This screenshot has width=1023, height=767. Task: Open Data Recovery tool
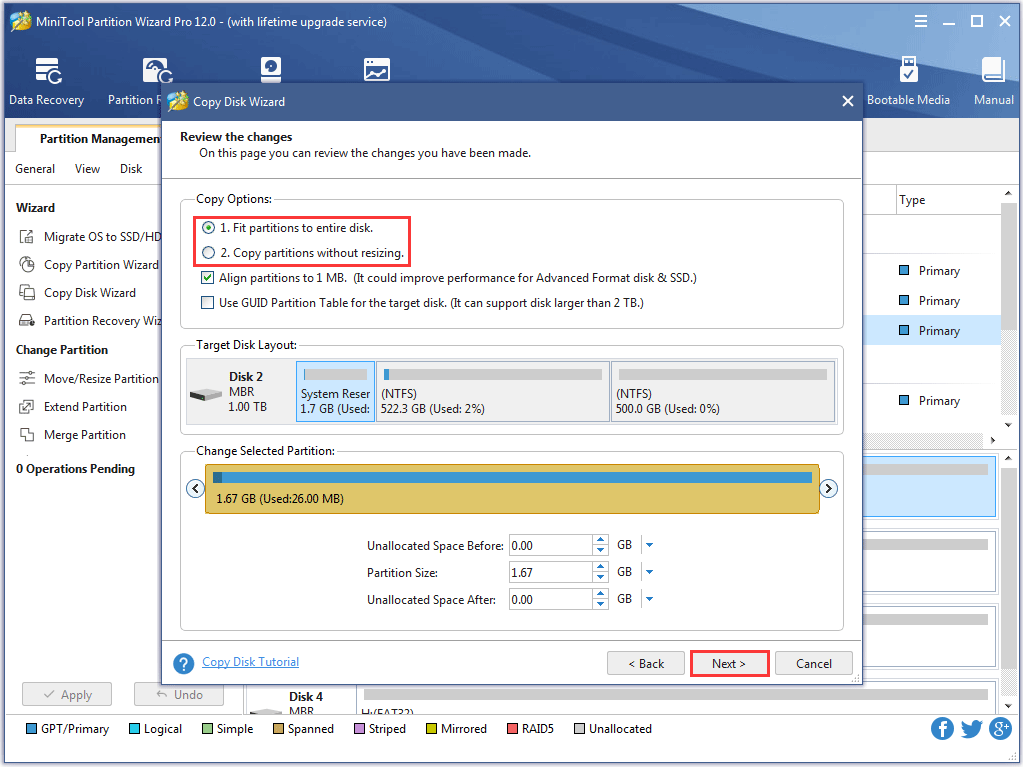[x=47, y=82]
